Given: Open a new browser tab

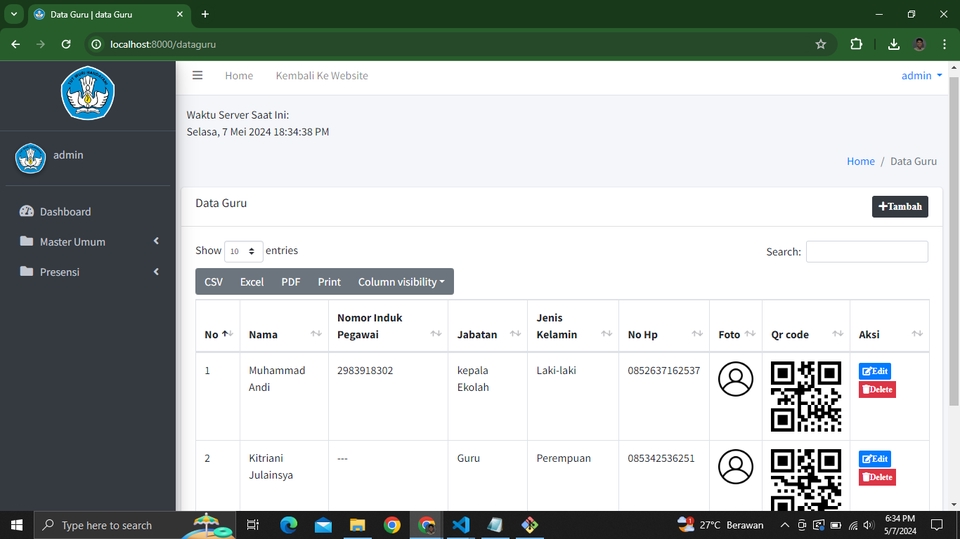Looking at the screenshot, I should pyautogui.click(x=205, y=13).
